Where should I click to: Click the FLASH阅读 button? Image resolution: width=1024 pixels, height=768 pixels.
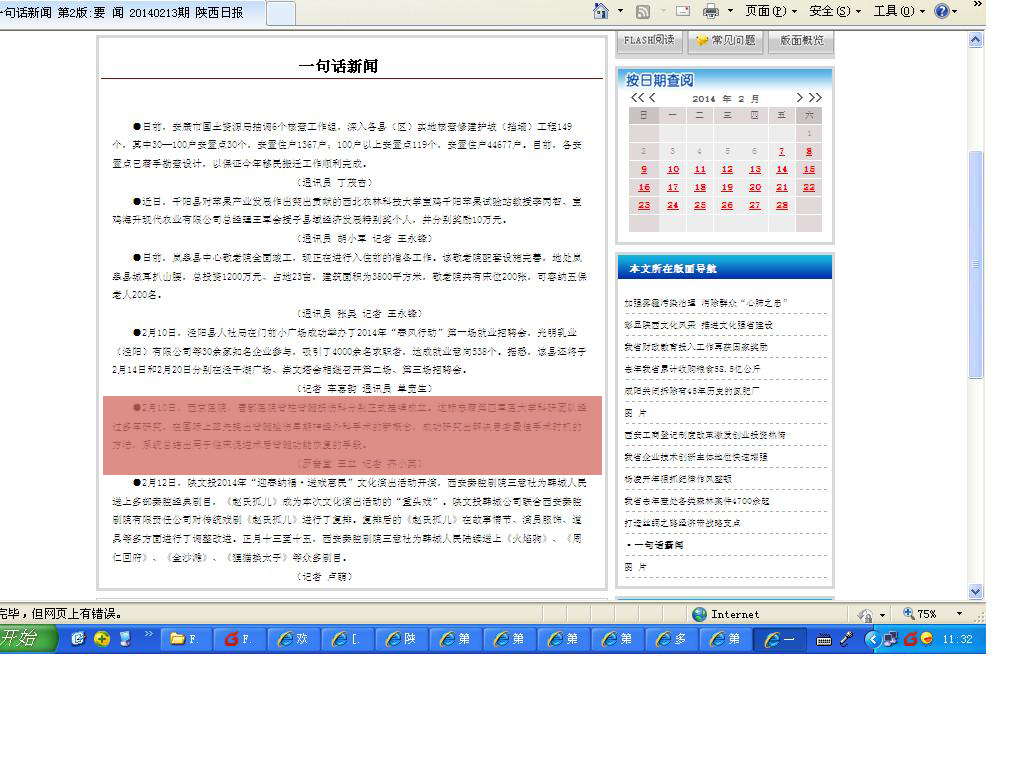[648, 41]
